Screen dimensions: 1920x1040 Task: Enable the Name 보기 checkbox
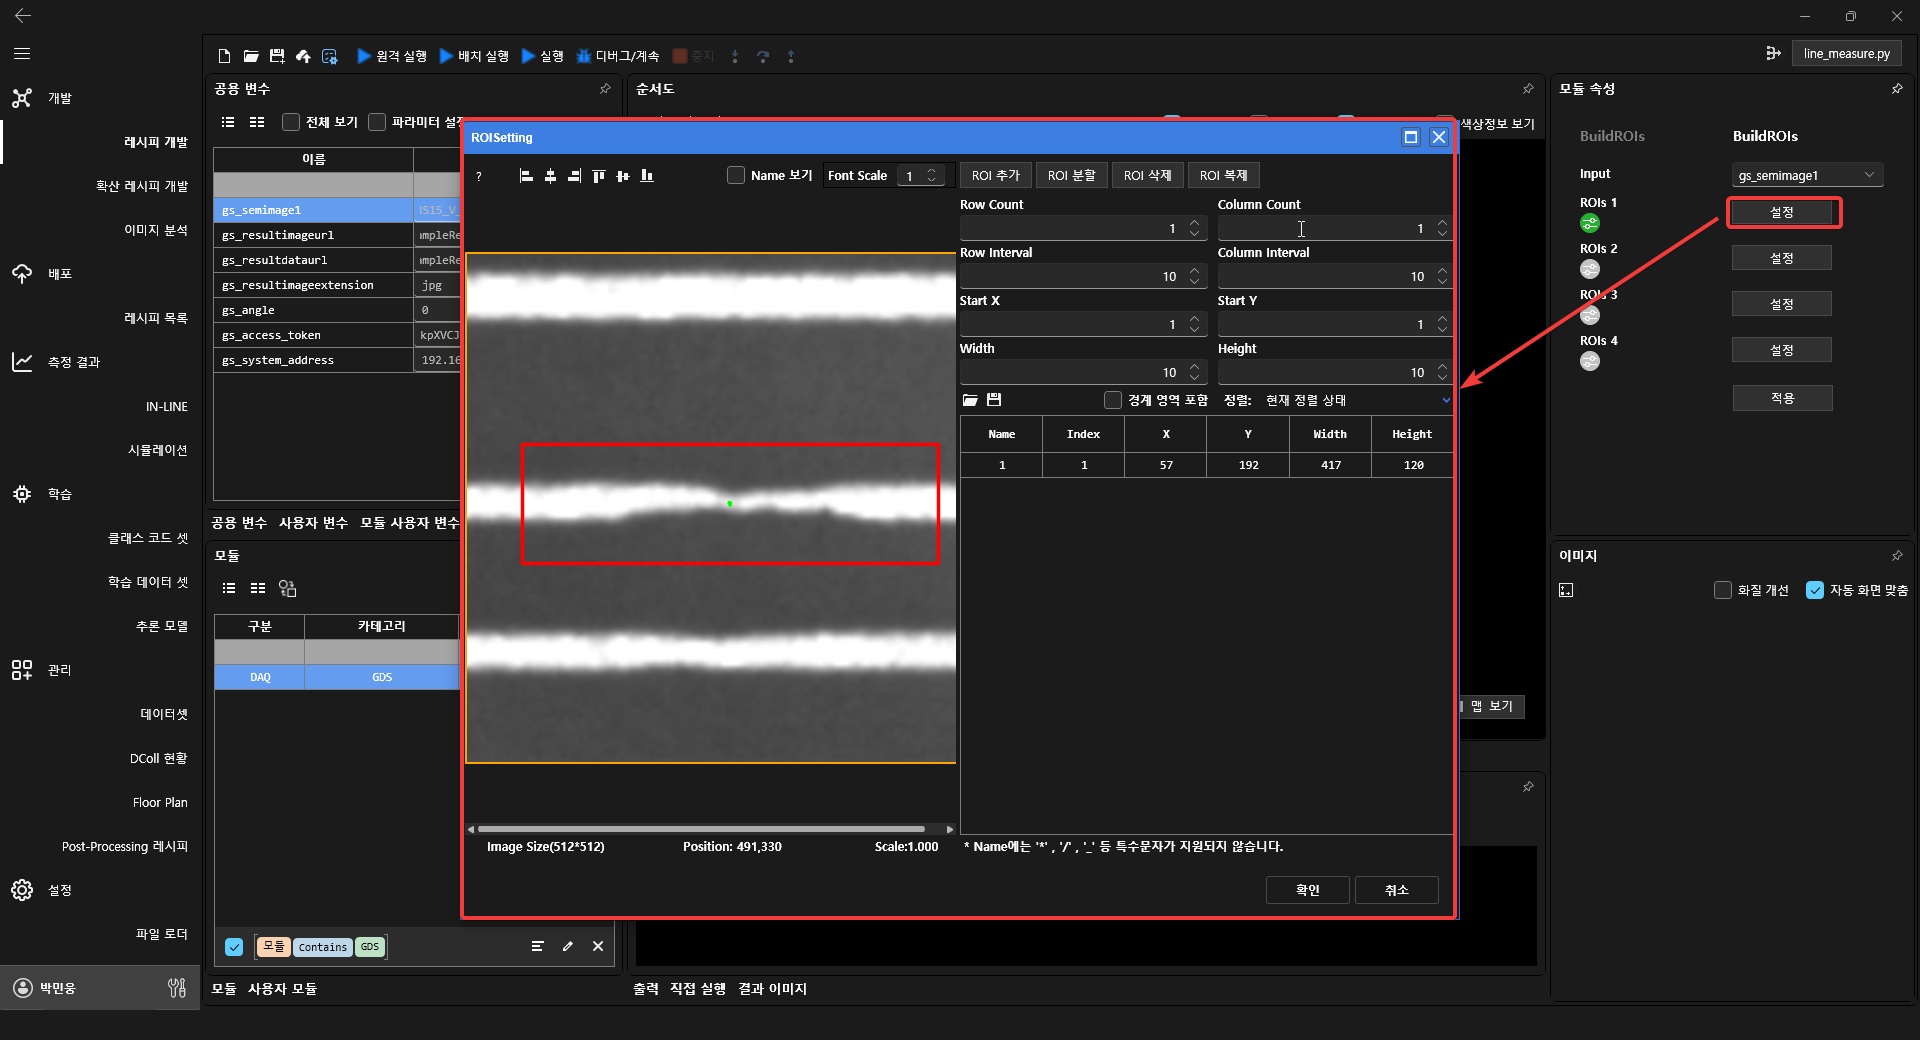pyautogui.click(x=736, y=176)
